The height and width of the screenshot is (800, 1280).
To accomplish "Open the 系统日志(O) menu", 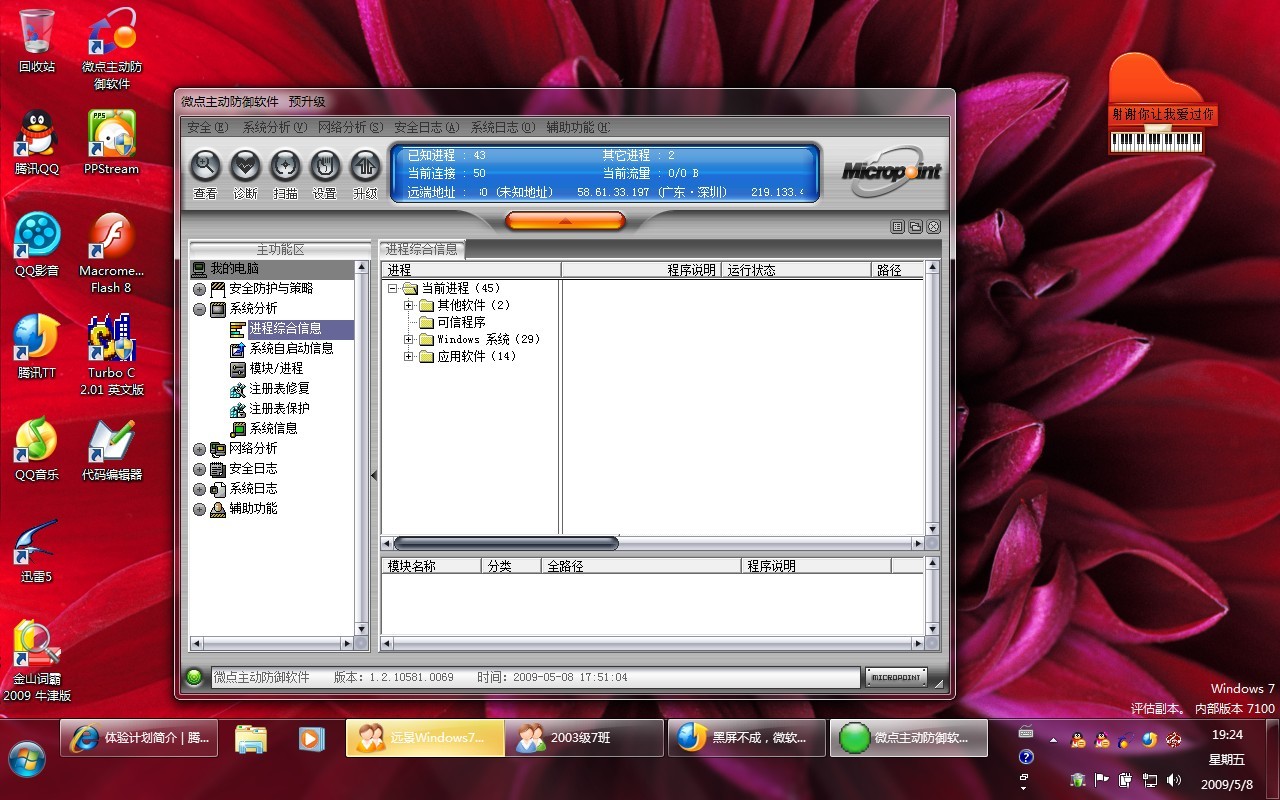I will click(x=502, y=127).
